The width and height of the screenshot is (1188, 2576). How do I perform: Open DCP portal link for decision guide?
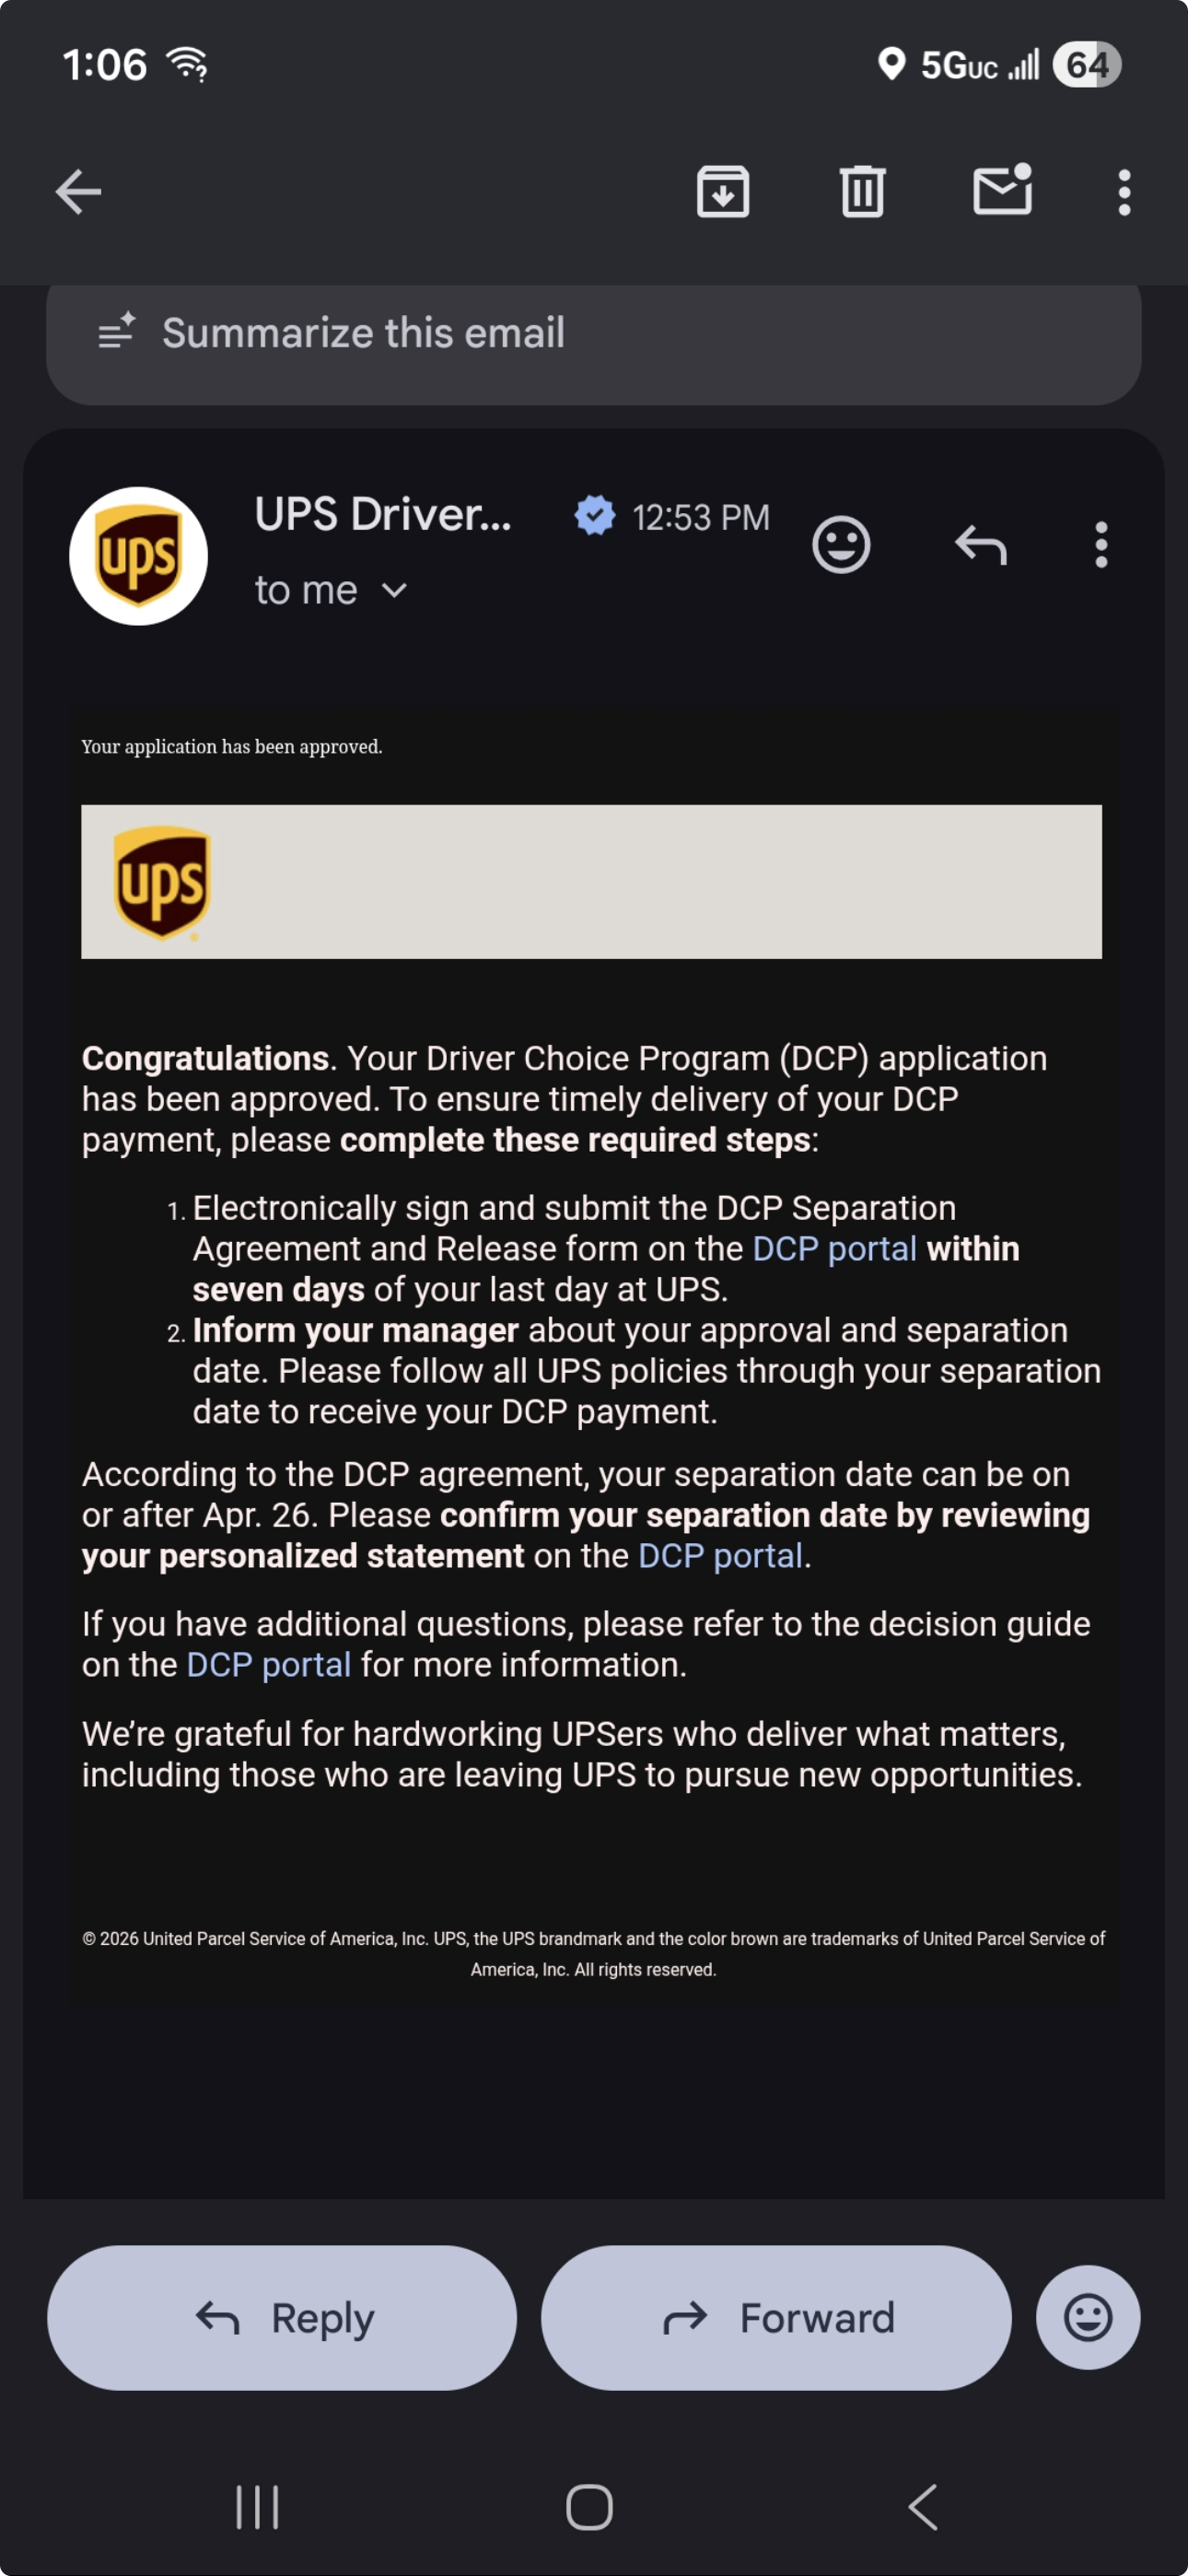[x=269, y=1665]
